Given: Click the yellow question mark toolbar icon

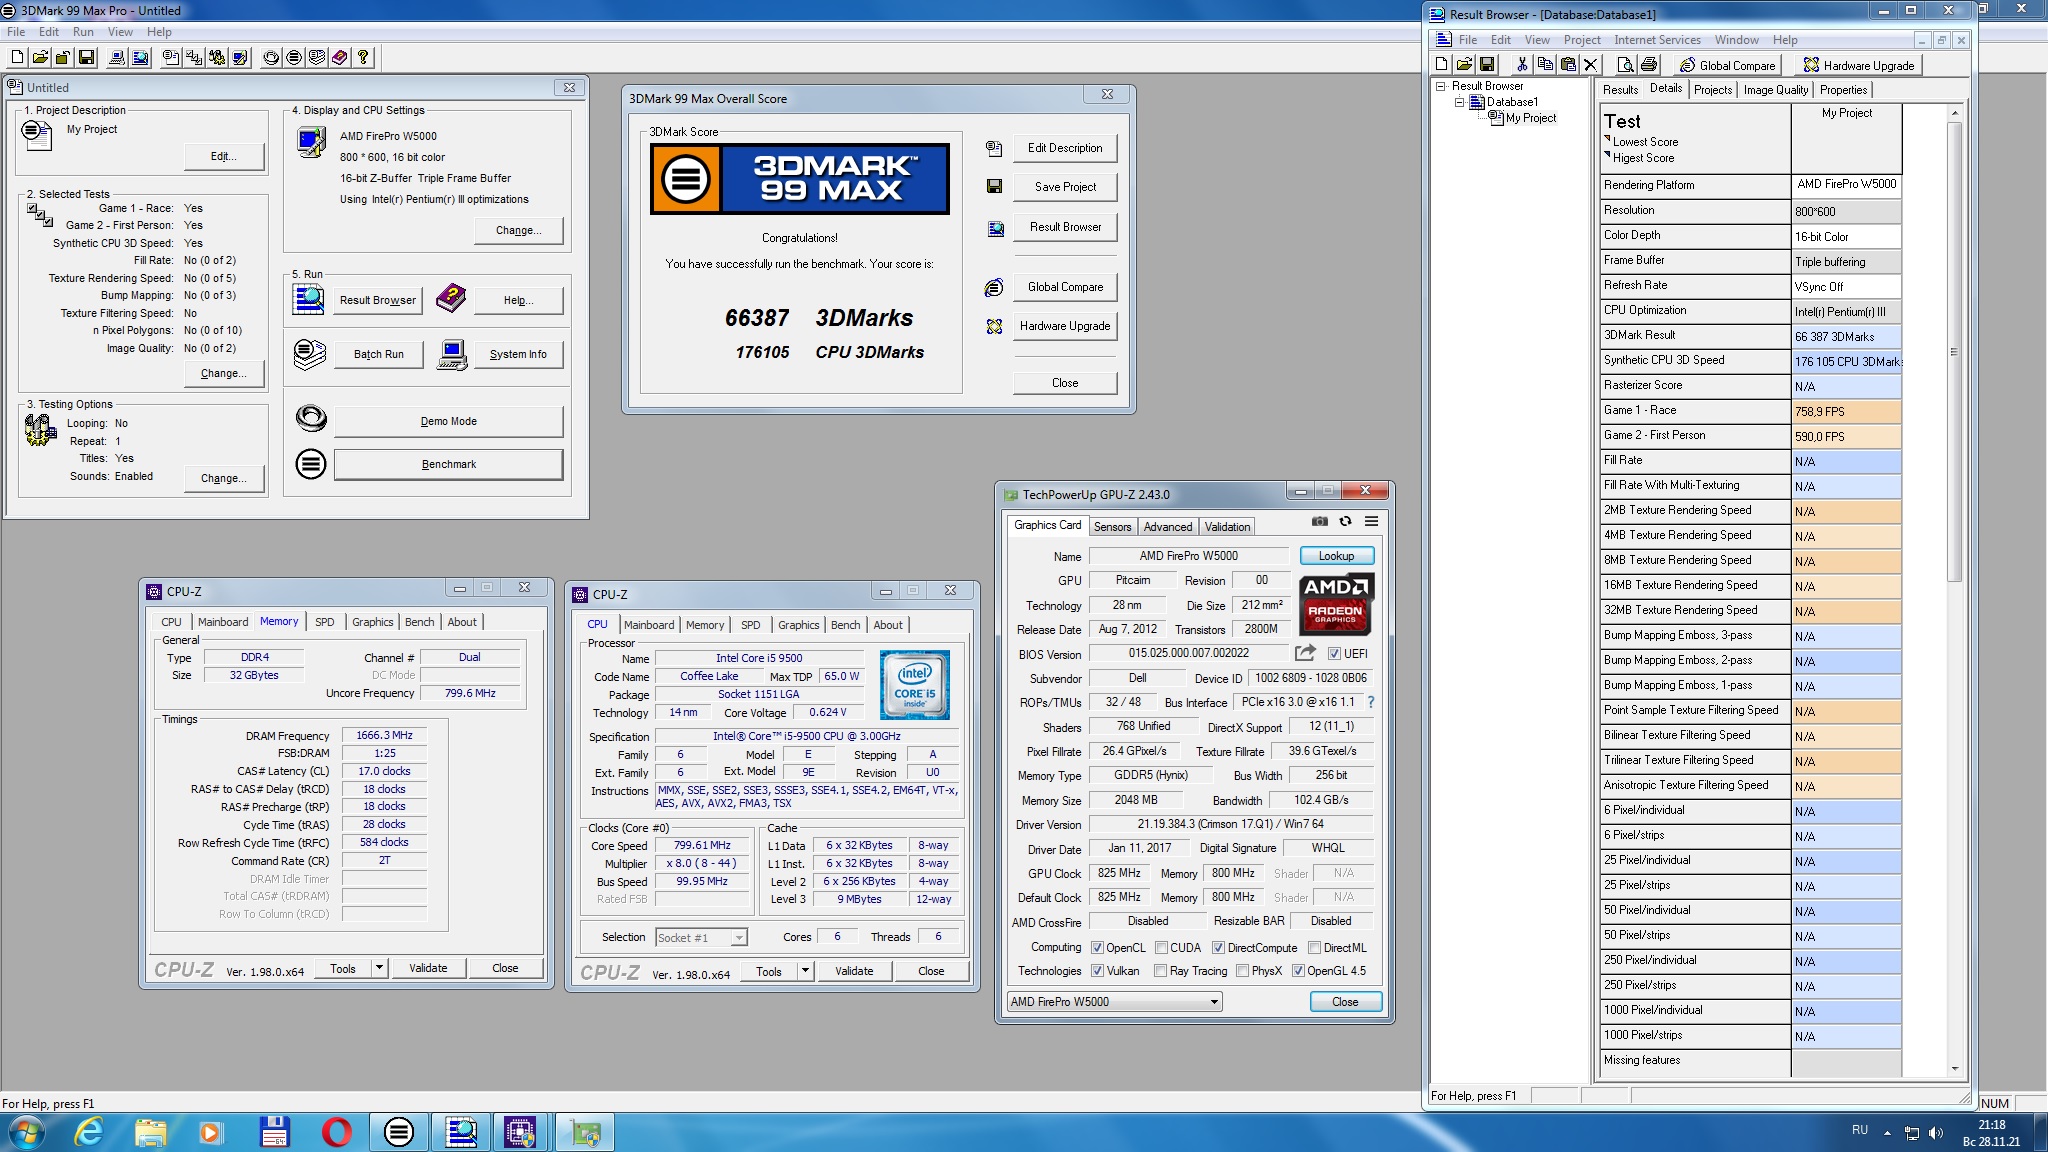Looking at the screenshot, I should 363,57.
